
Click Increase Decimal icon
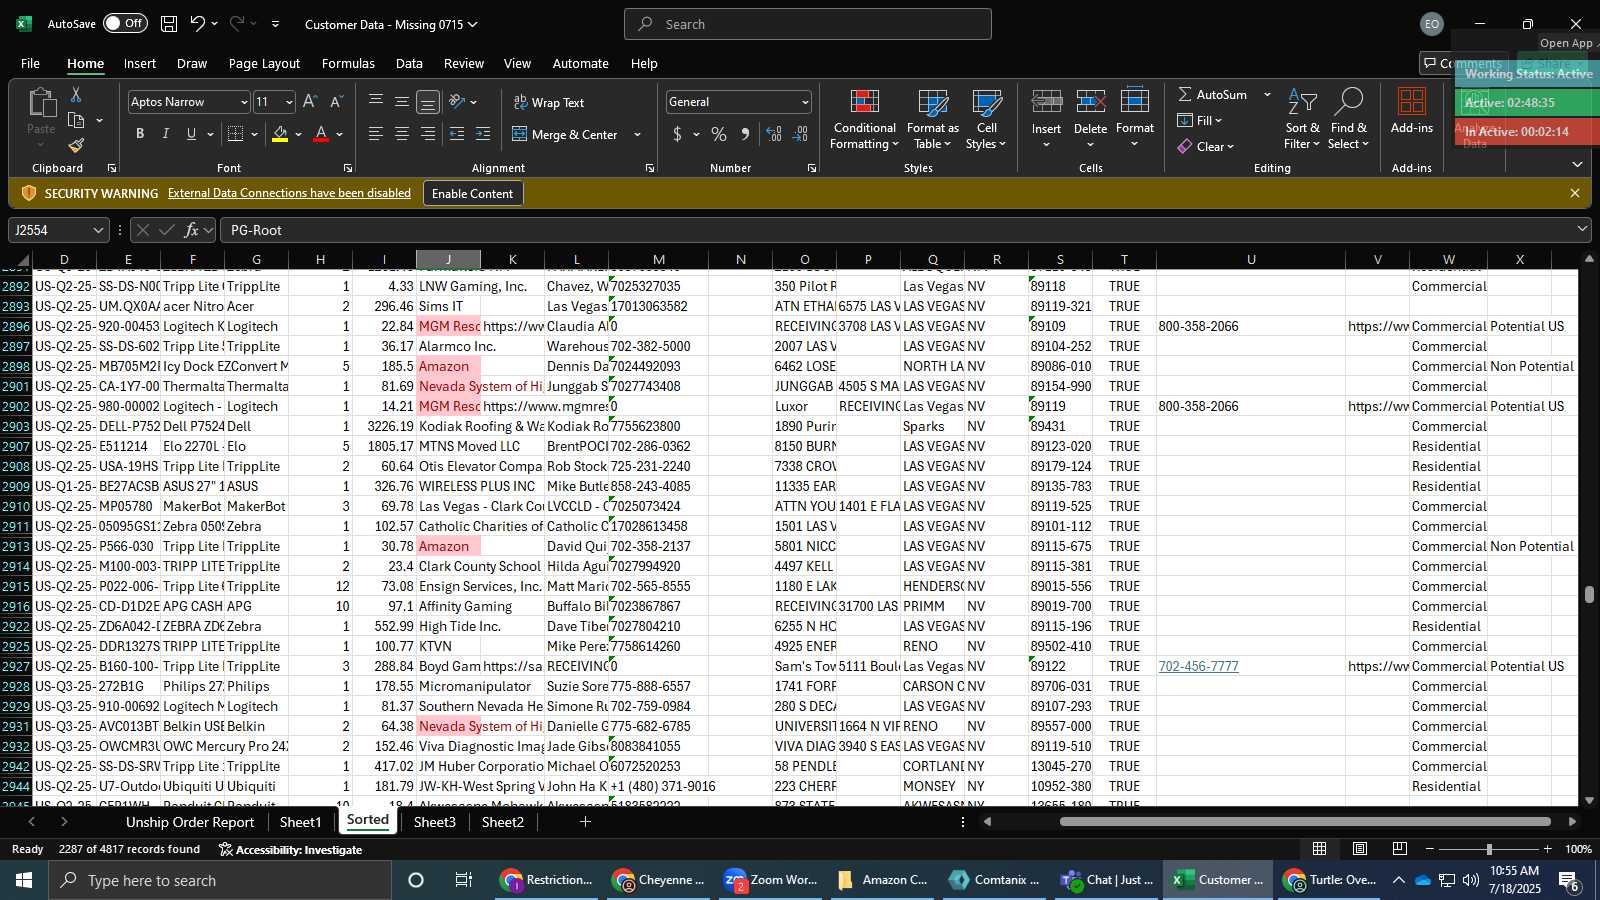pos(774,134)
